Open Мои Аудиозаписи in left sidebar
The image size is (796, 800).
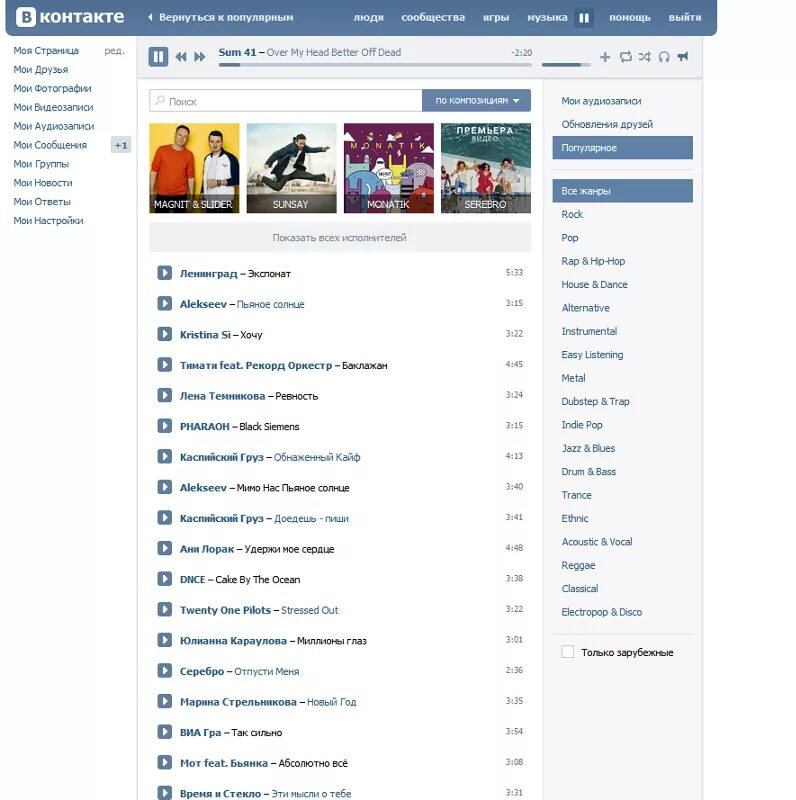click(x=54, y=126)
